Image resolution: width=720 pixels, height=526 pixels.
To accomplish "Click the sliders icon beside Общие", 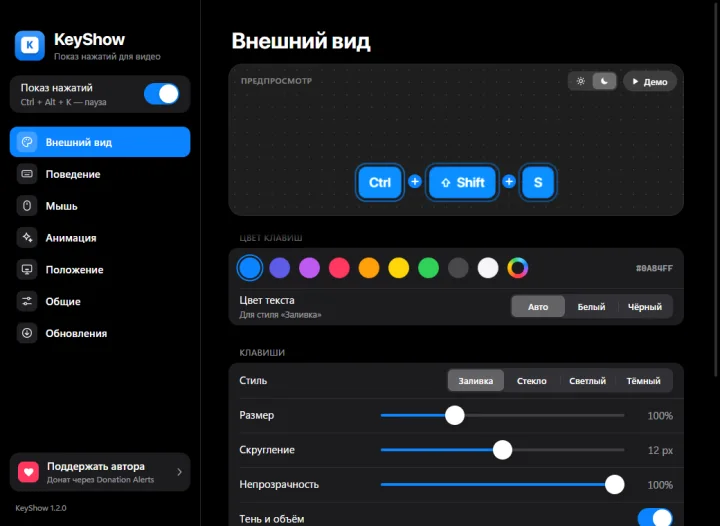I will tap(27, 301).
